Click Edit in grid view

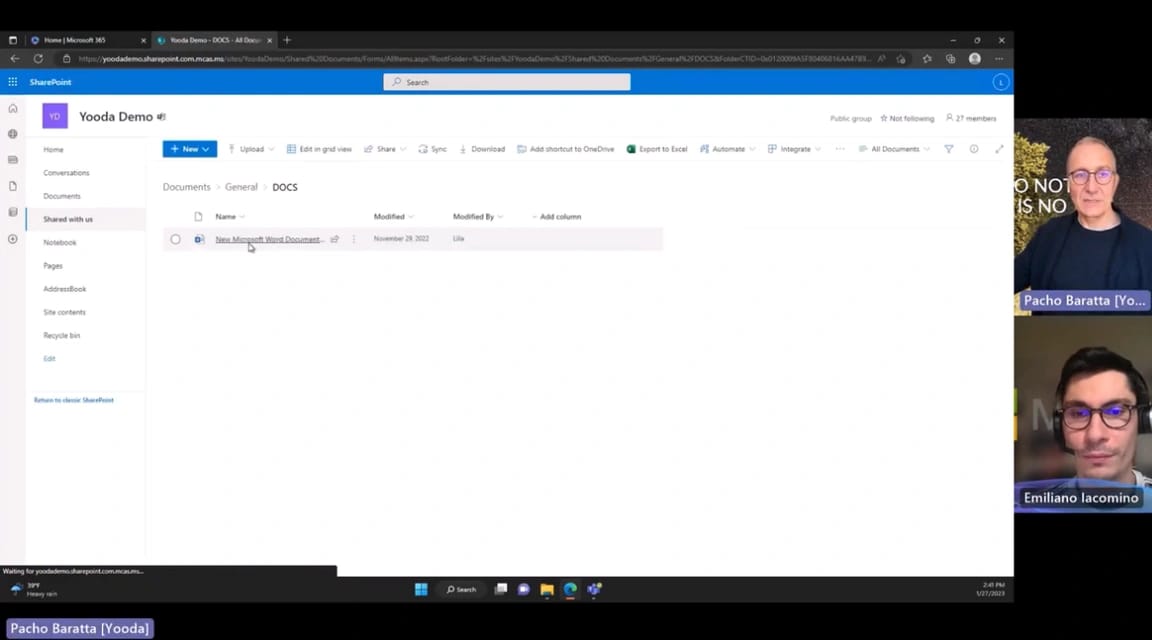319,149
